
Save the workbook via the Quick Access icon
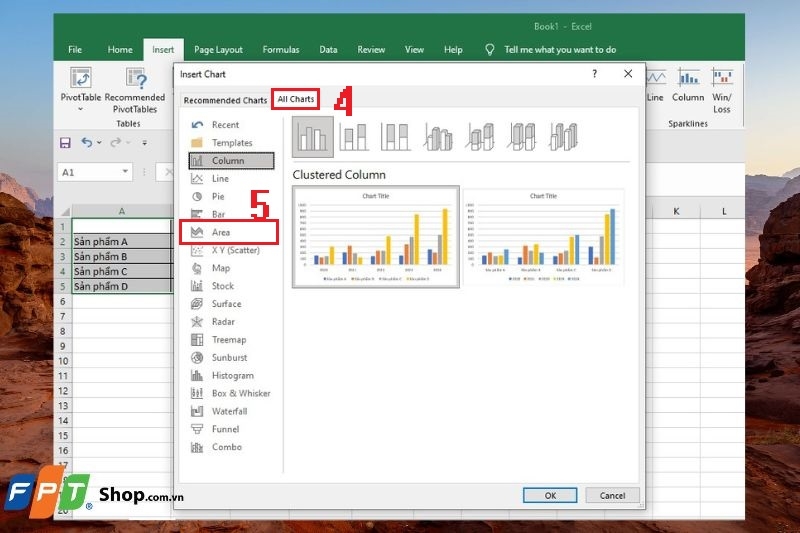click(x=65, y=143)
